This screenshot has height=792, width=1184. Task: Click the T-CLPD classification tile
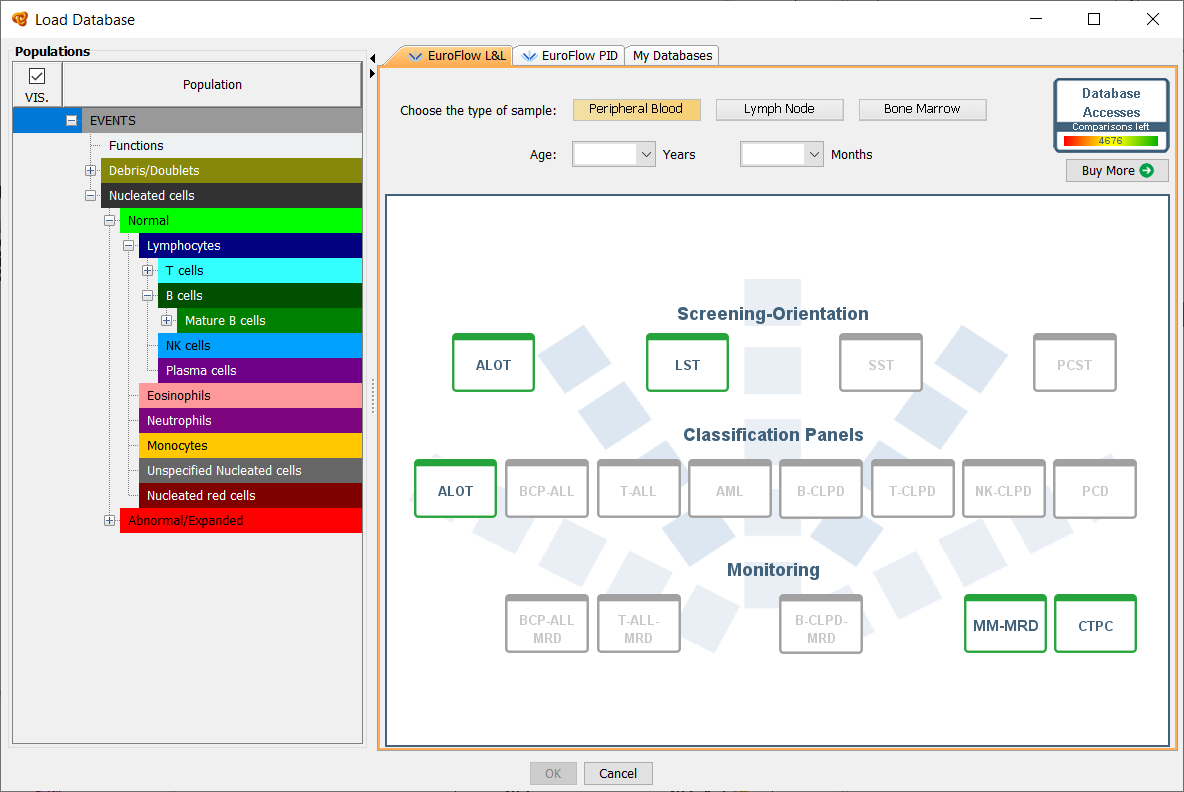pyautogui.click(x=912, y=488)
